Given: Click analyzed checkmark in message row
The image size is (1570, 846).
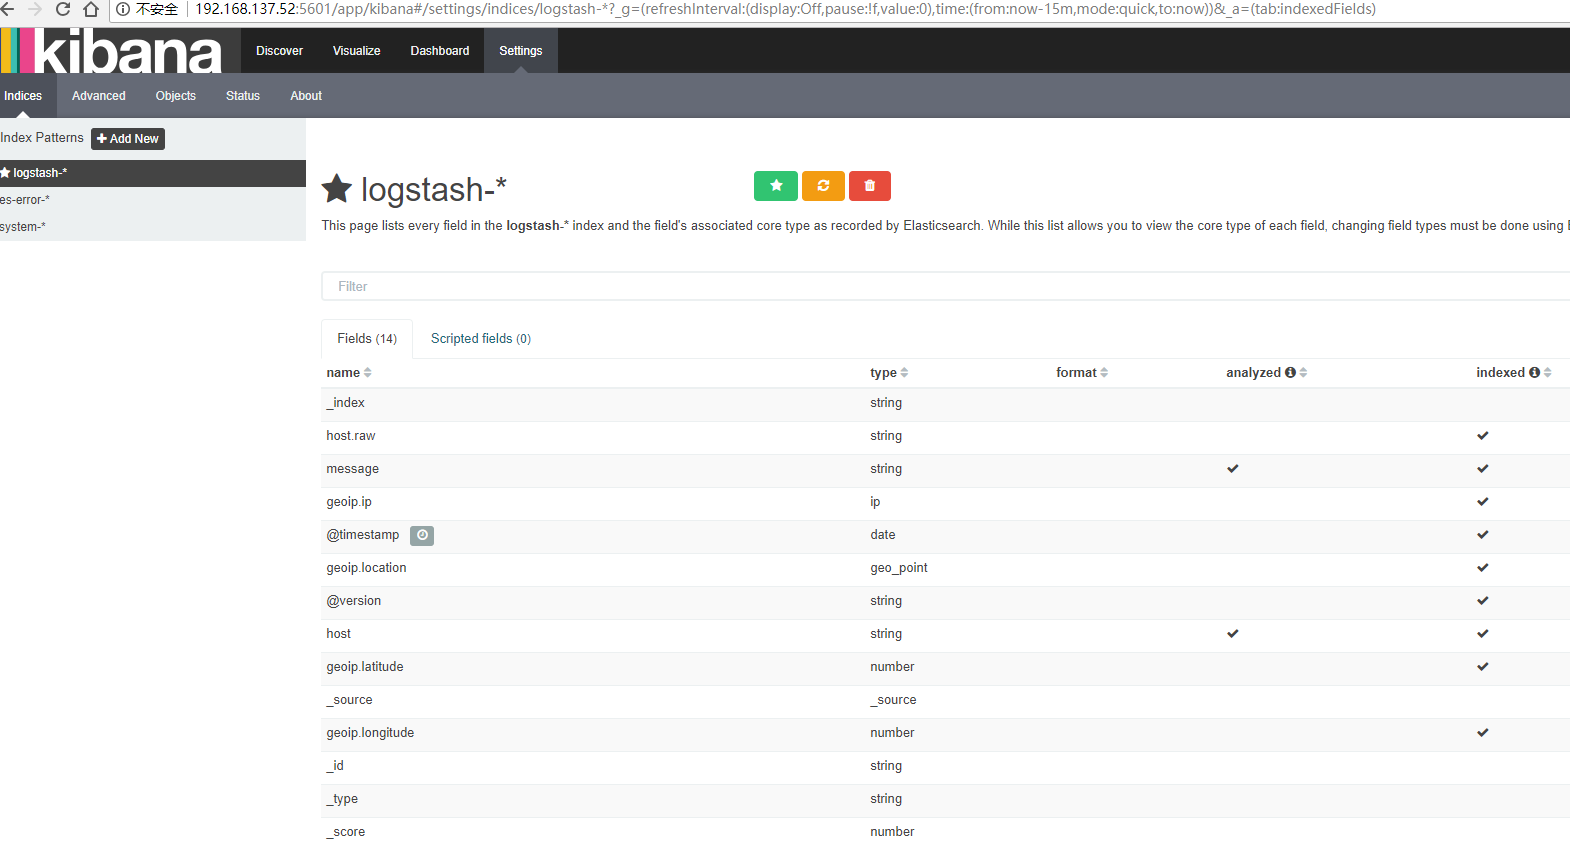Looking at the screenshot, I should [x=1233, y=469].
